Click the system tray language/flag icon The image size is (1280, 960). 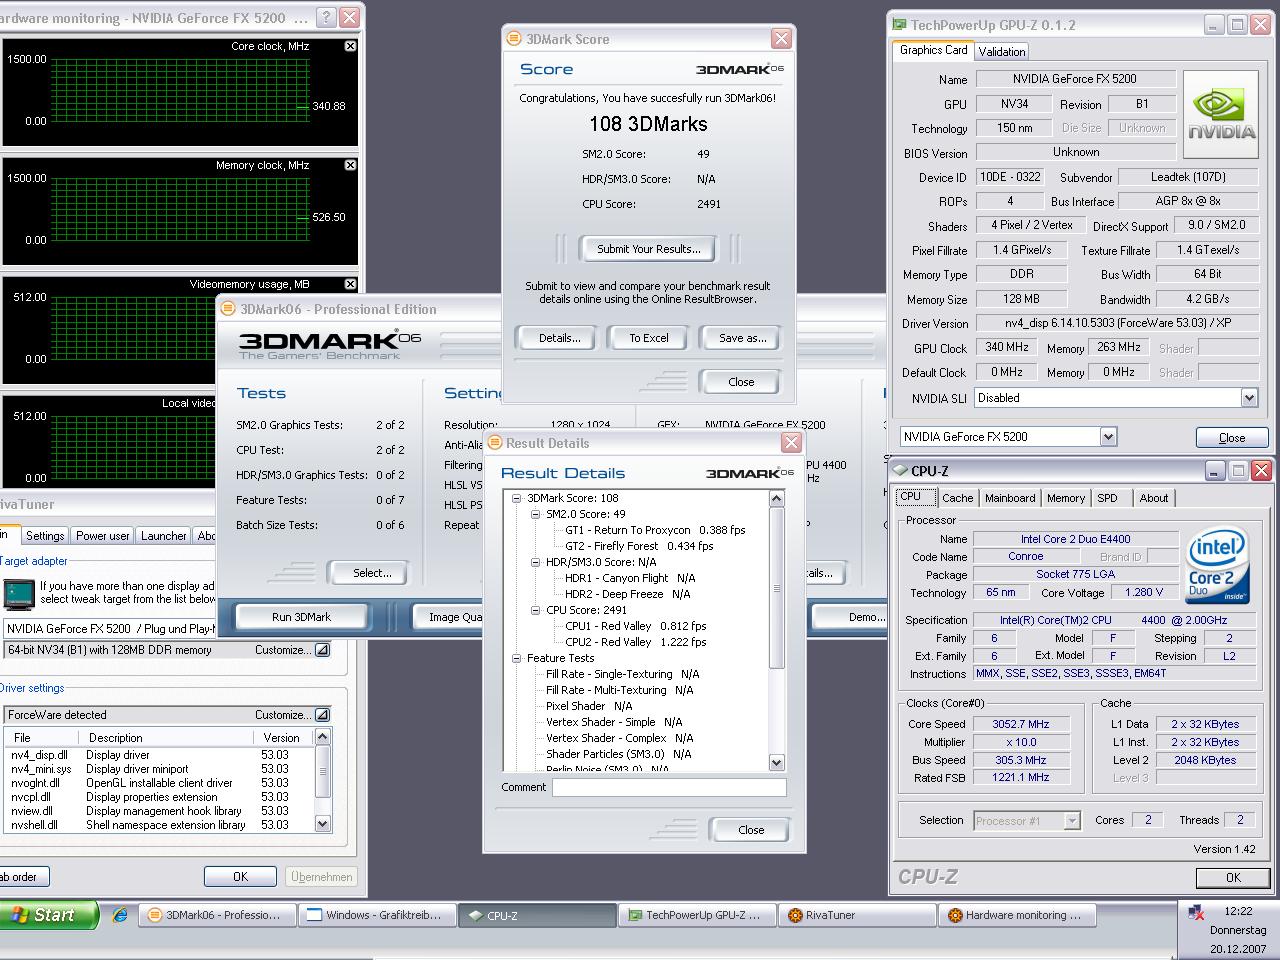pos(1196,912)
